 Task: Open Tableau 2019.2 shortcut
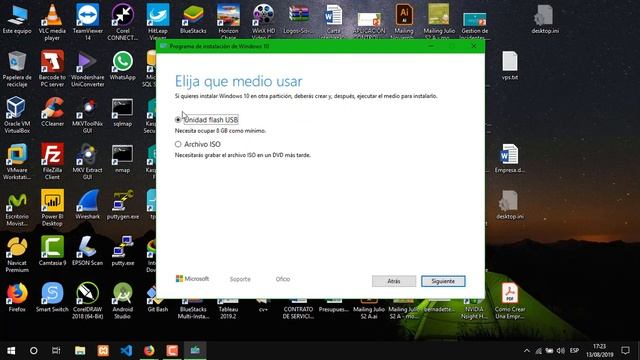[x=228, y=309]
